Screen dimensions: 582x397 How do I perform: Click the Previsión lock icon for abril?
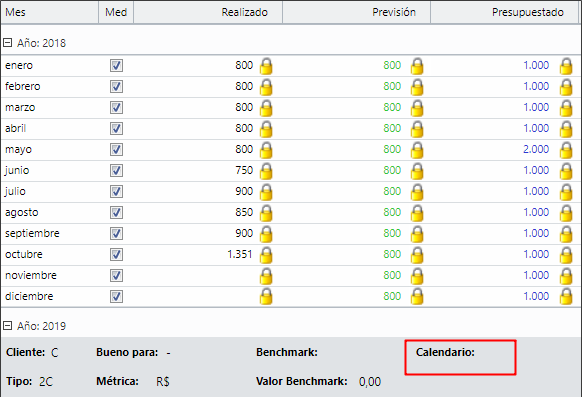(417, 129)
